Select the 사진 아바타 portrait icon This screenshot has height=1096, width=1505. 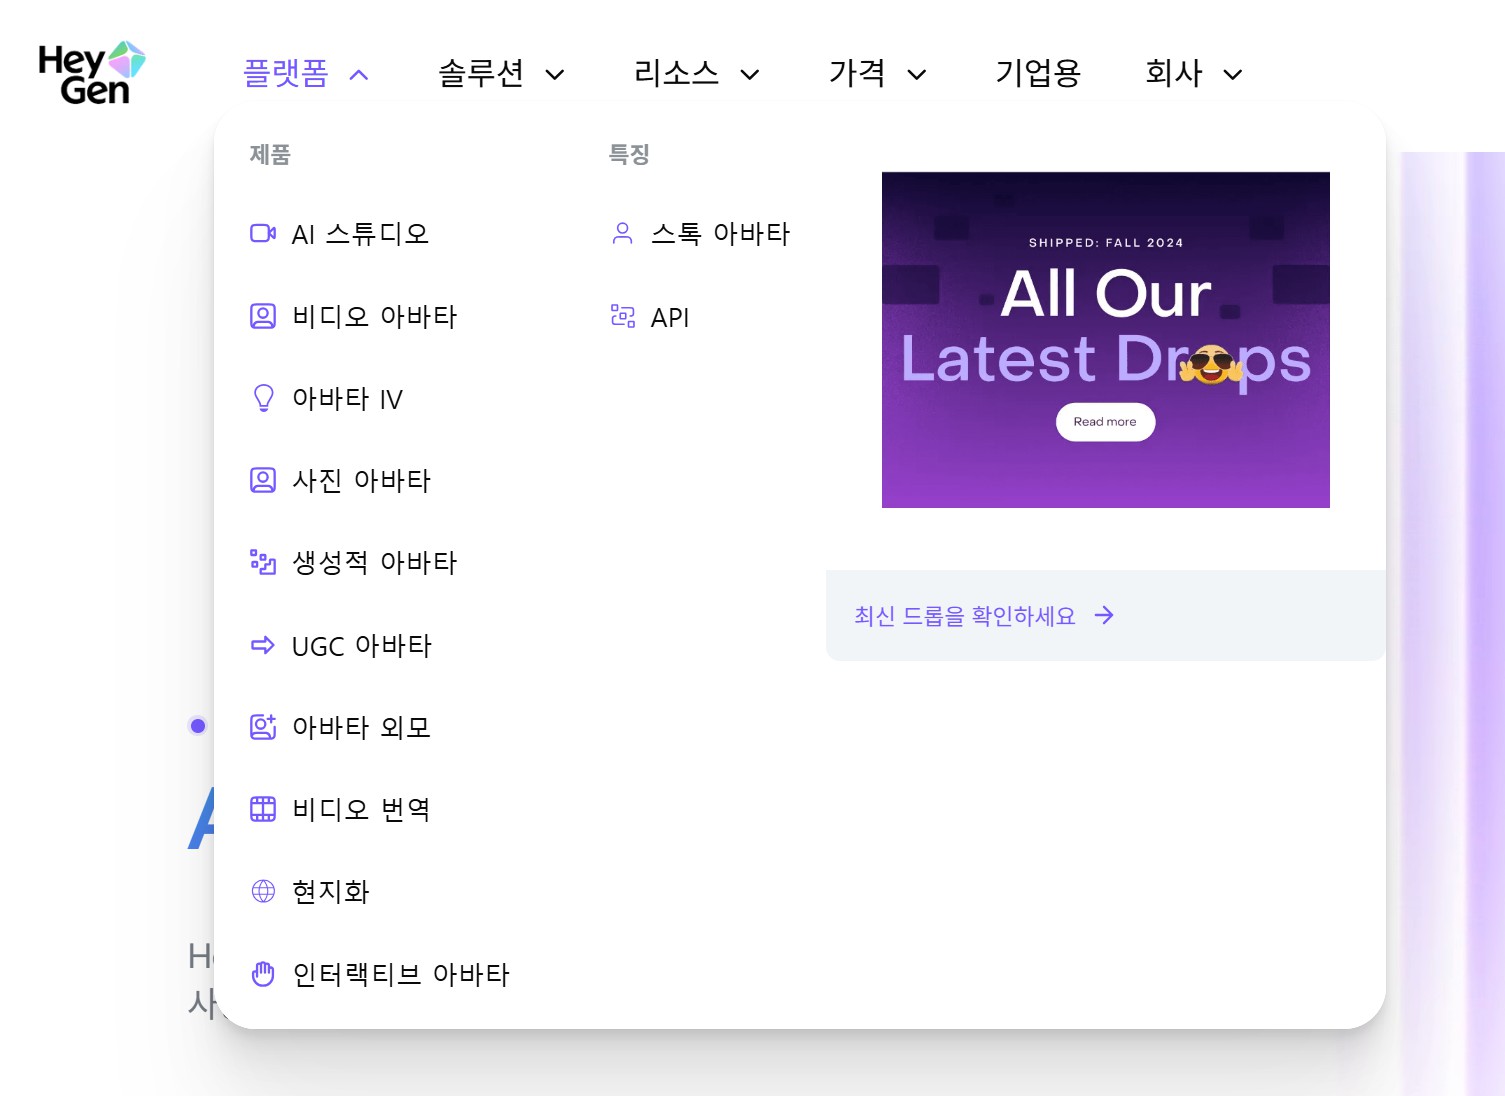pyautogui.click(x=262, y=480)
